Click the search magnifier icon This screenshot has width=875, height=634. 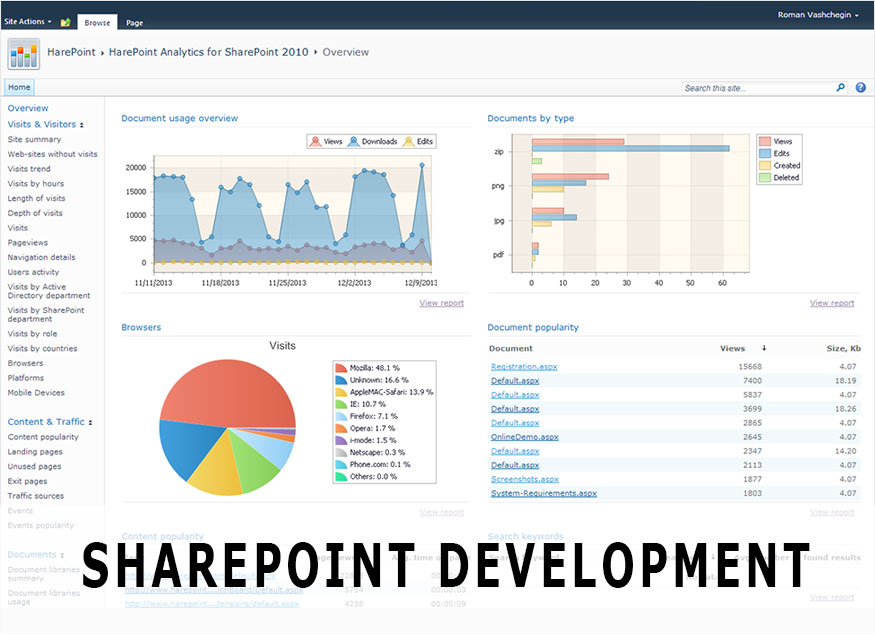(840, 88)
